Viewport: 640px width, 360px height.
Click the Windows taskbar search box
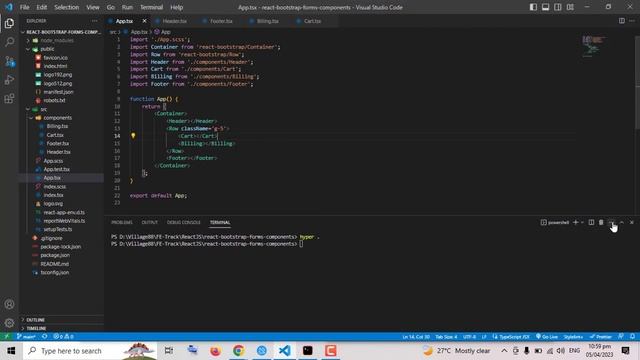[x=90, y=351]
